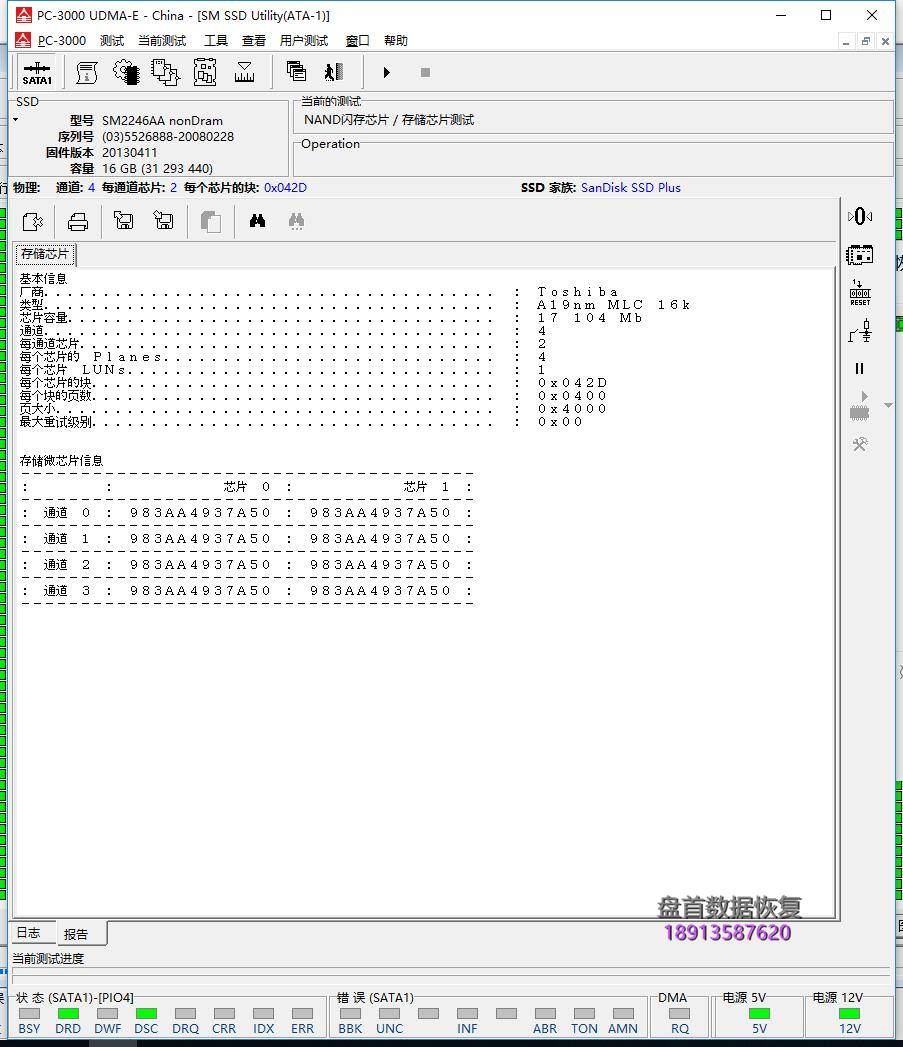This screenshot has height=1047, width=903.
Task: Search report with the binoculars icon
Action: 257,220
